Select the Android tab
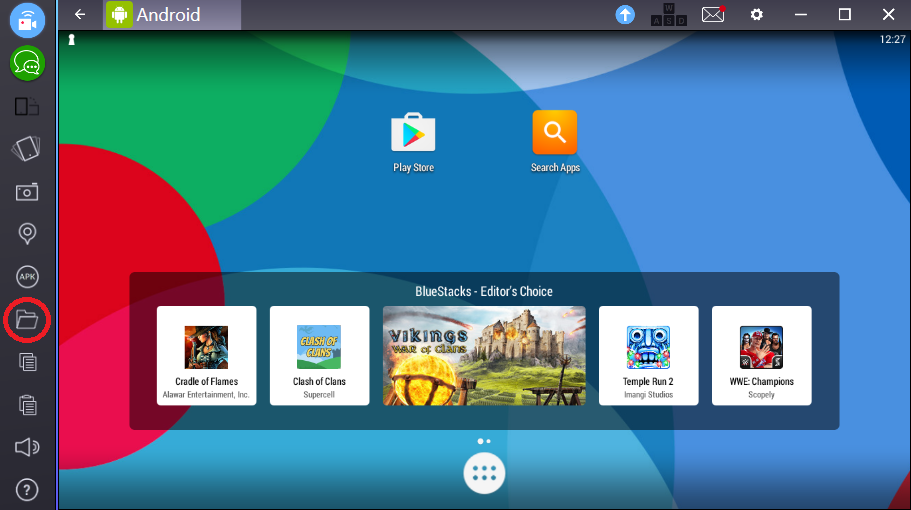The width and height of the screenshot is (911, 510). [x=170, y=15]
